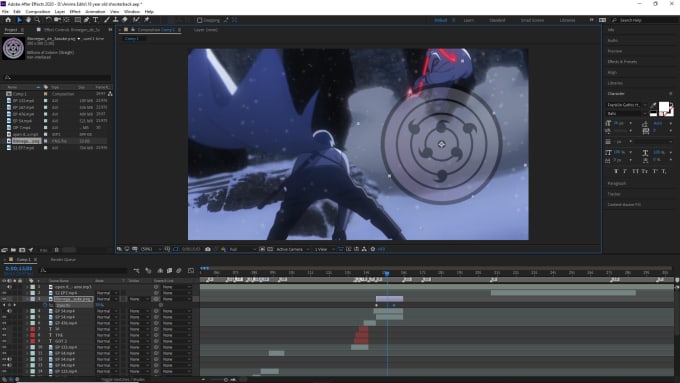
Task: Mute audio of the open it amv.mp3 layer
Action: [9, 287]
